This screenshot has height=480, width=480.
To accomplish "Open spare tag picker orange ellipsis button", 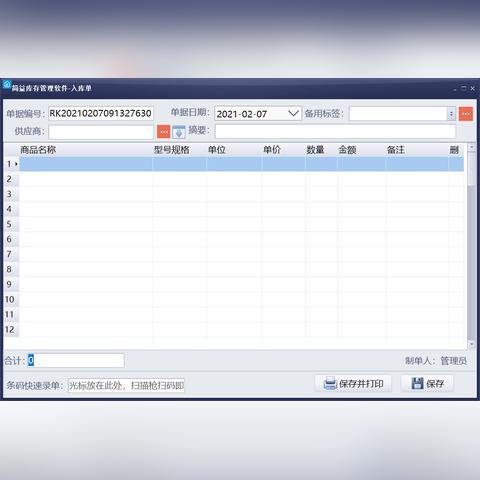I will 466,114.
